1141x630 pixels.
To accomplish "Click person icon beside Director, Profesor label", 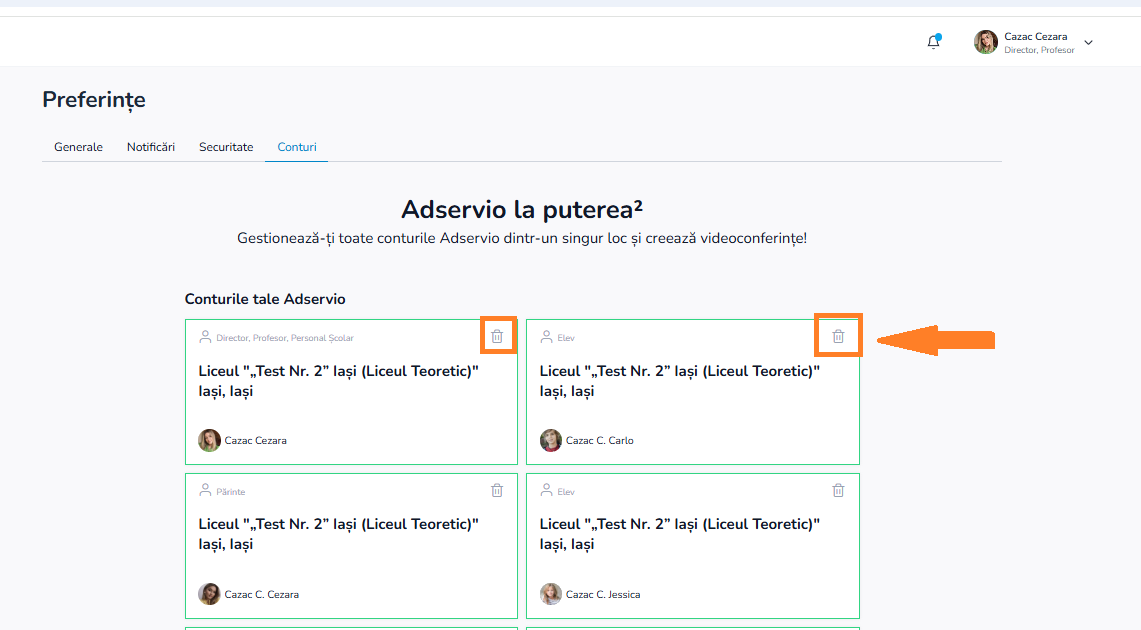I will click(x=205, y=337).
